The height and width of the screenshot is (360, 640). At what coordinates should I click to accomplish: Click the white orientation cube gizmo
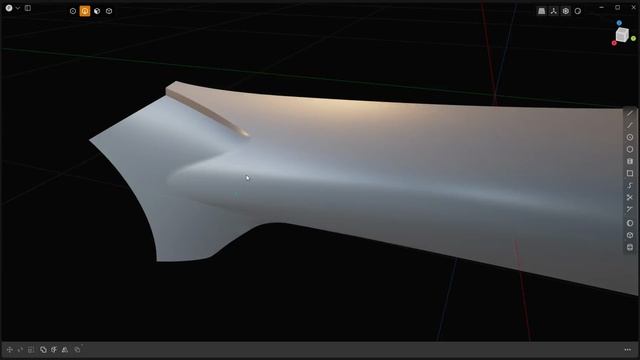click(622, 35)
